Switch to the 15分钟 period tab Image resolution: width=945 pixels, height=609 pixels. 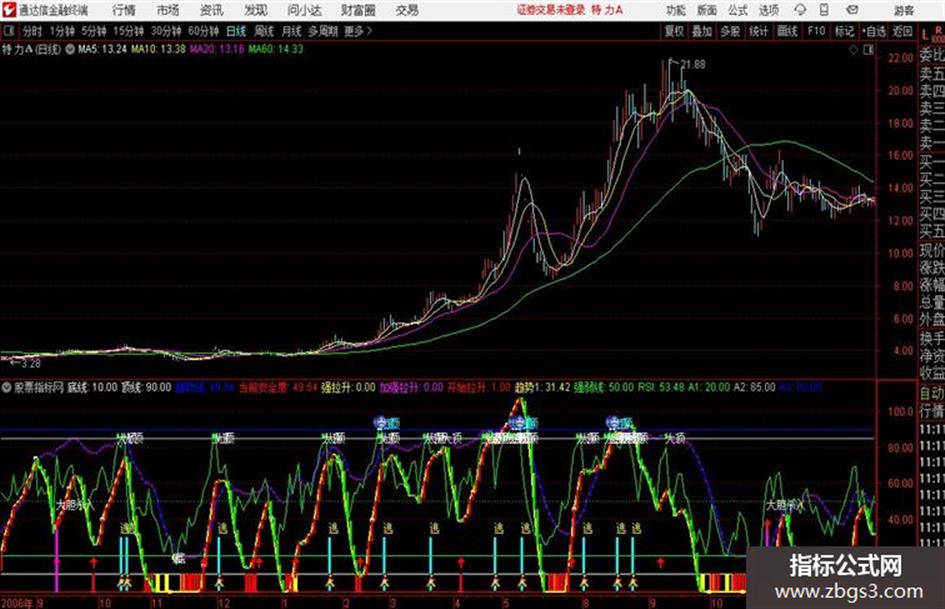[x=128, y=31]
